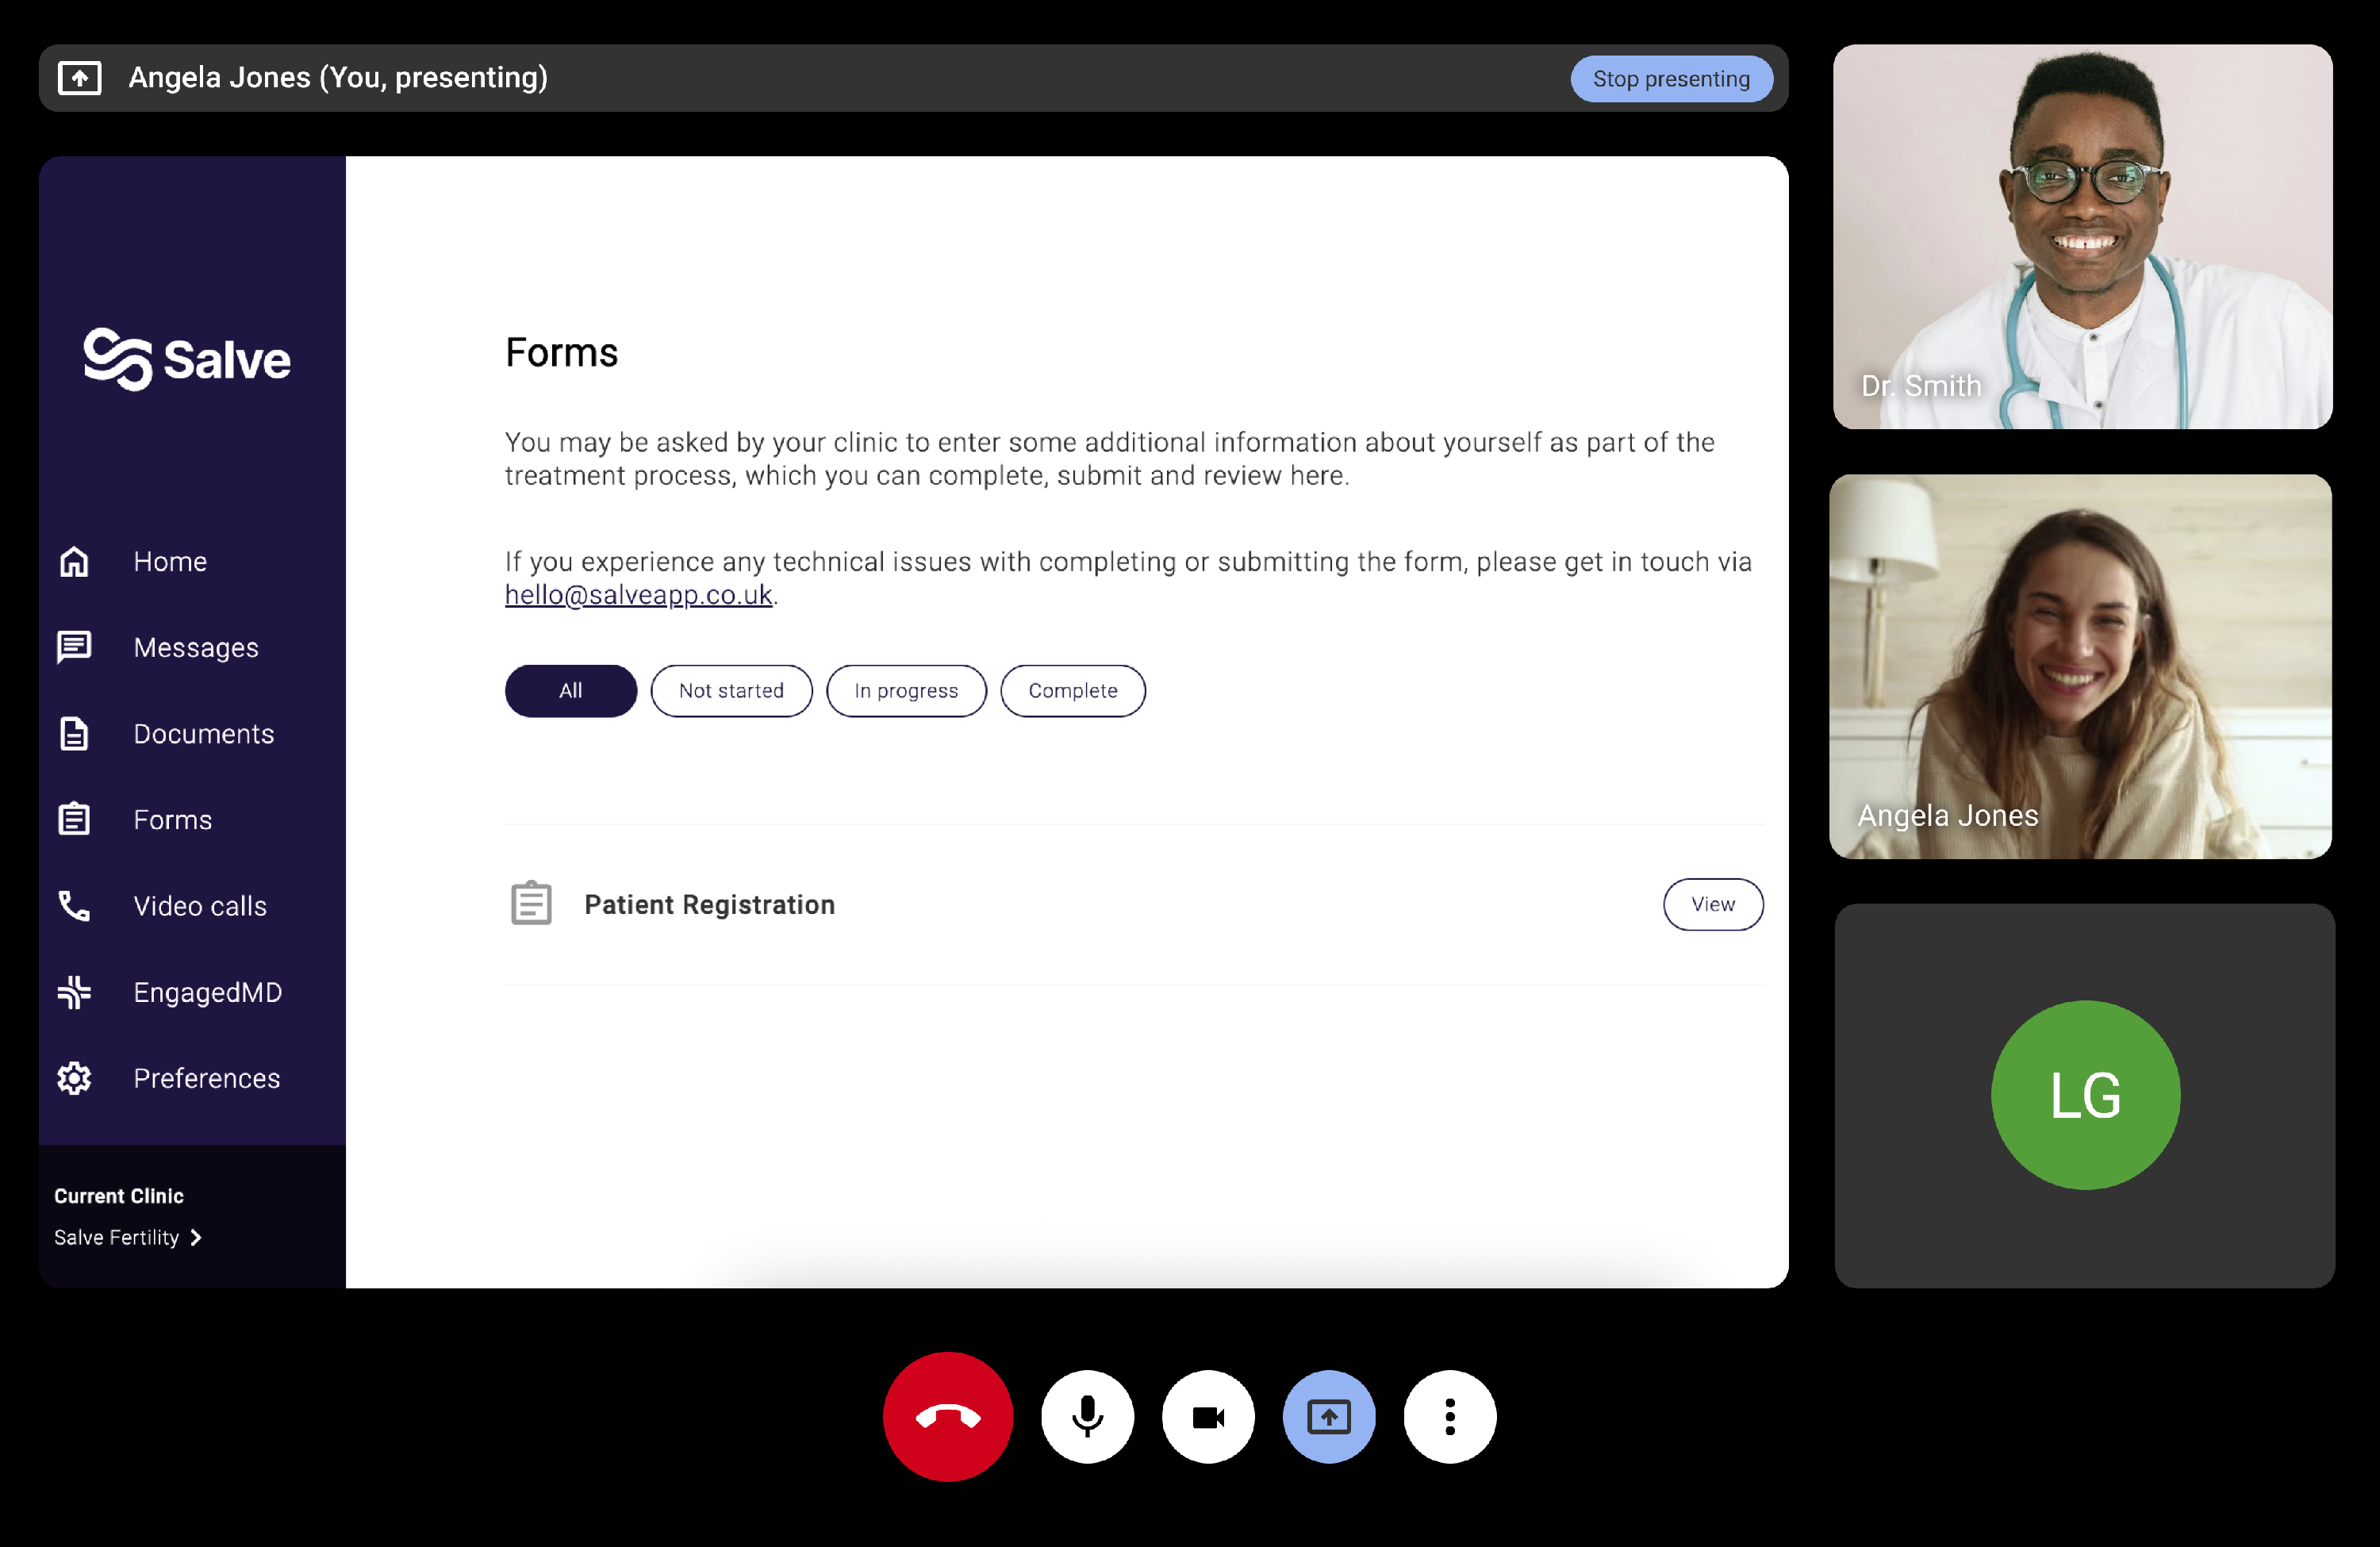Image resolution: width=2380 pixels, height=1547 pixels.
Task: Open more options with the three-dot button
Action: click(x=1450, y=1416)
